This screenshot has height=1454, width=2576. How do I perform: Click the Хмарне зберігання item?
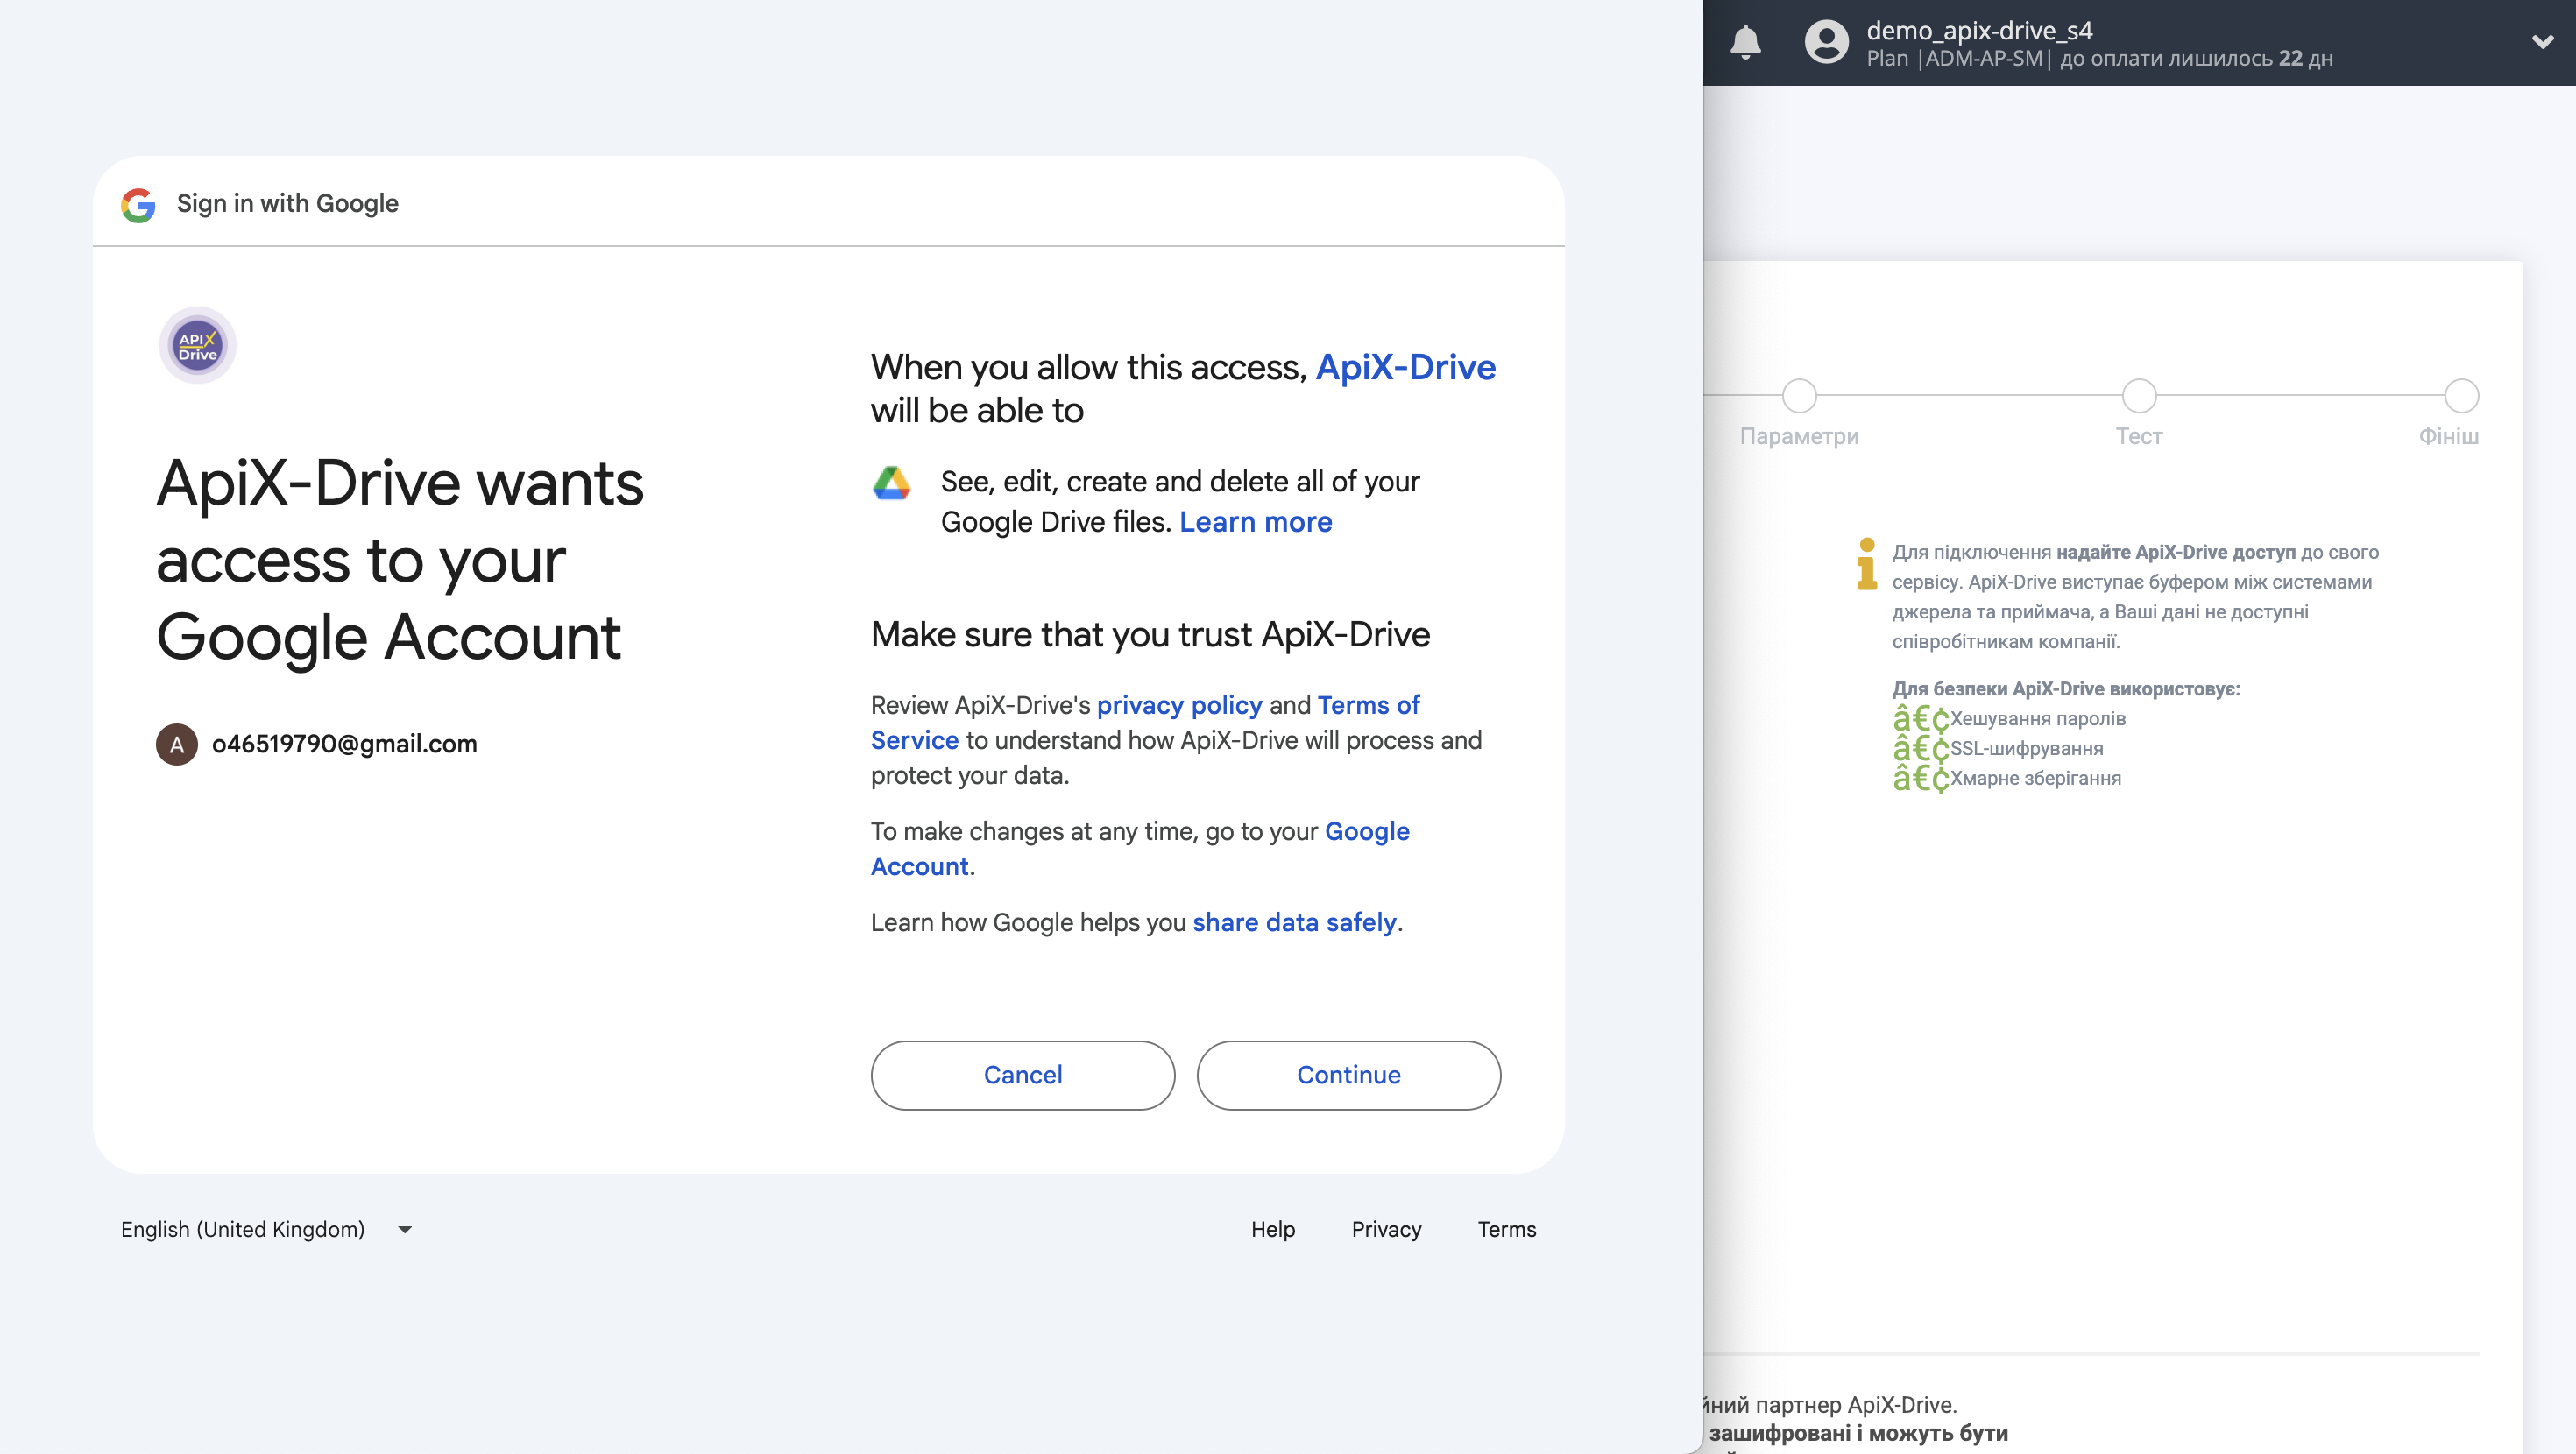(2035, 779)
